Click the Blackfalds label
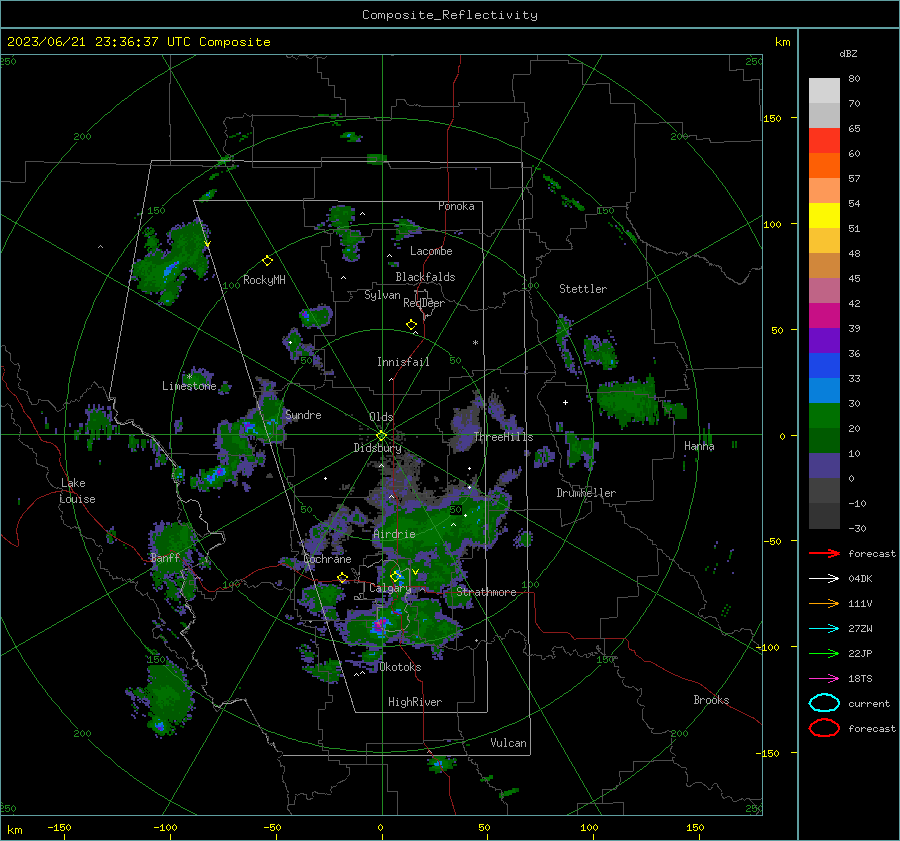 pyautogui.click(x=425, y=277)
